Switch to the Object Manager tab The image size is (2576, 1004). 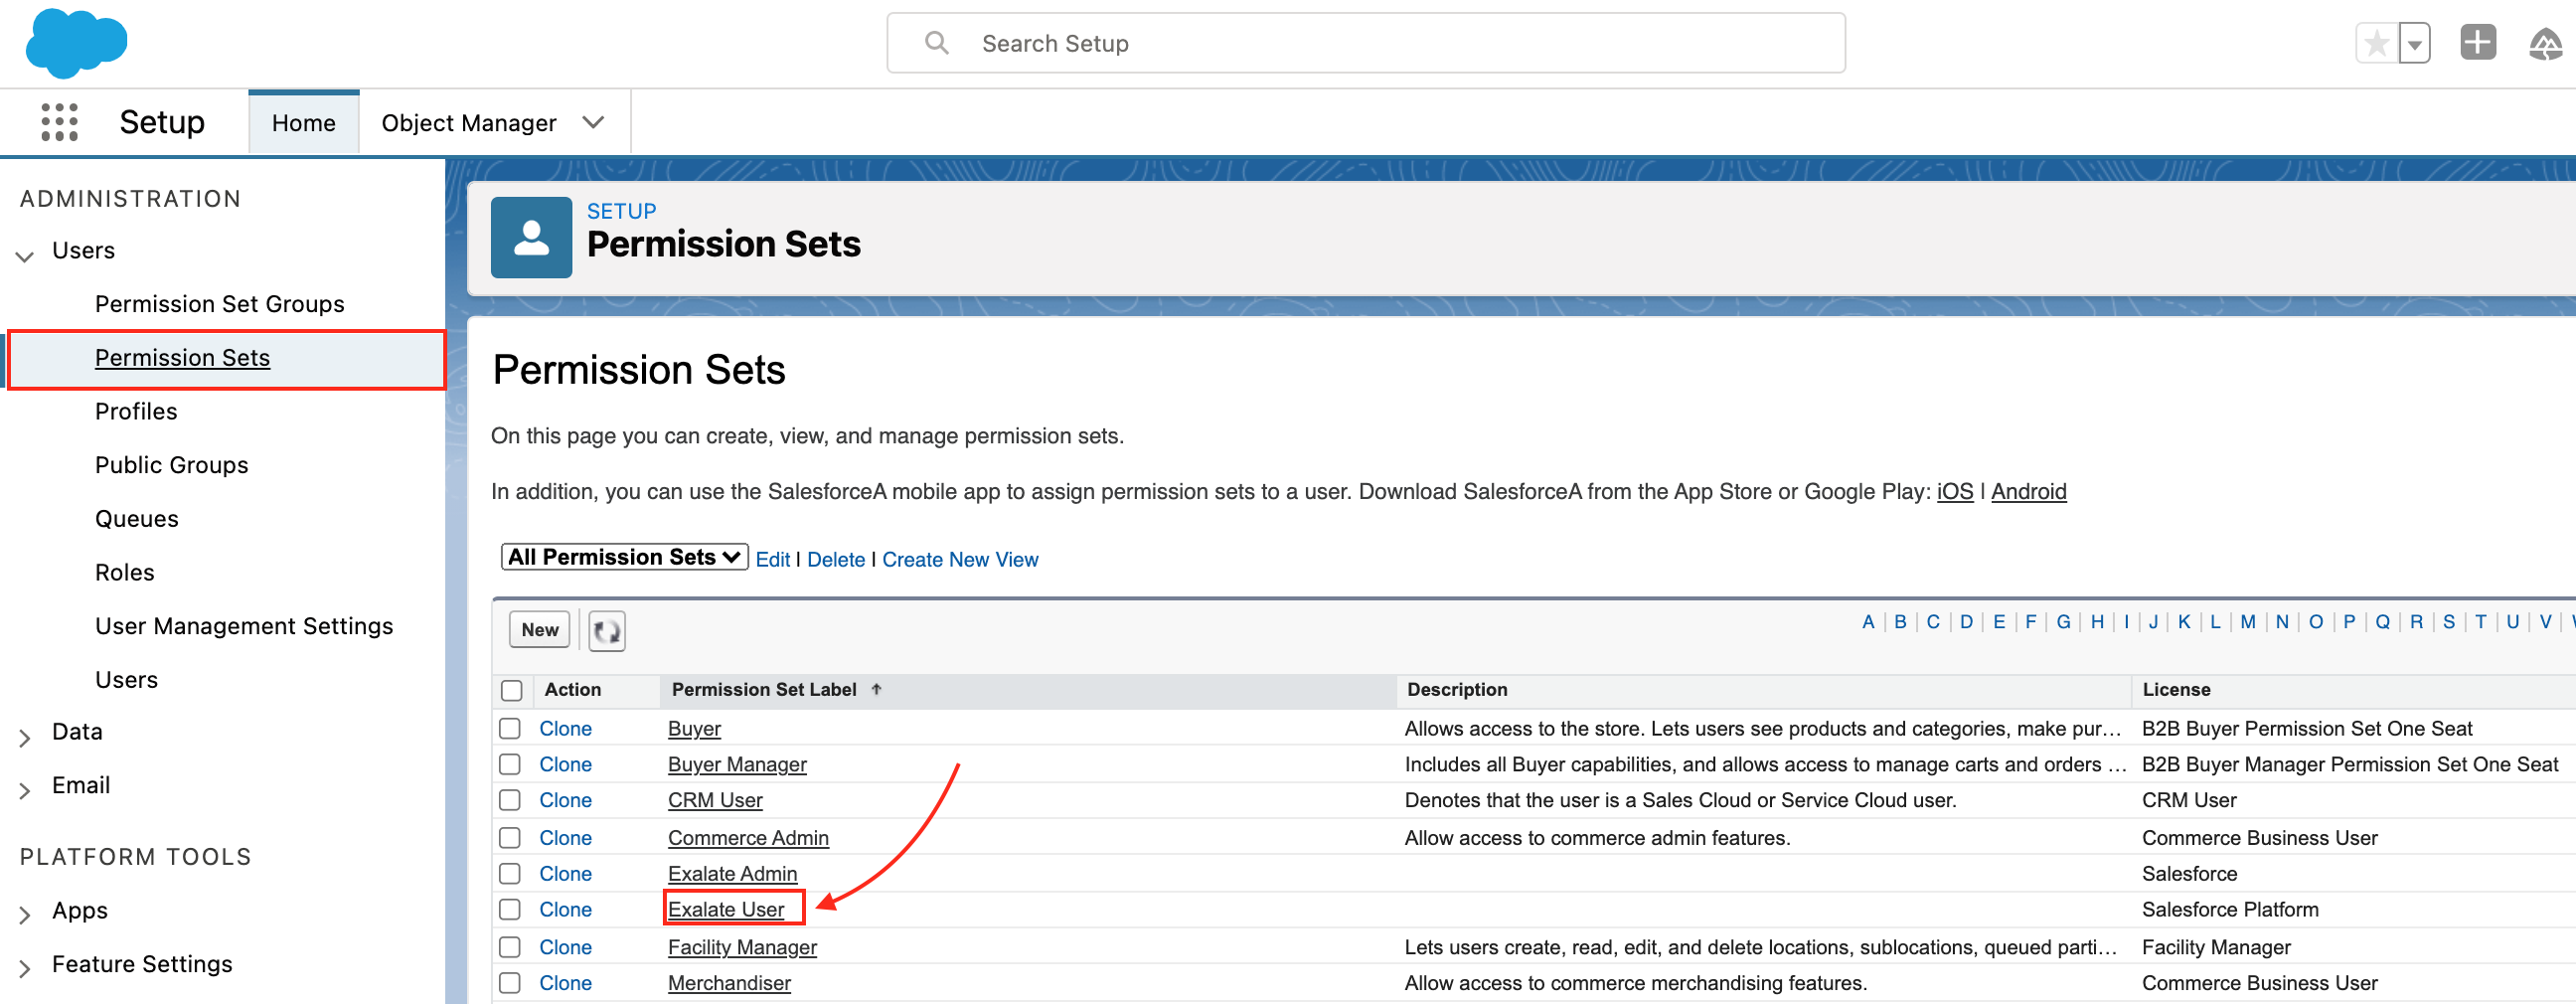click(x=469, y=122)
